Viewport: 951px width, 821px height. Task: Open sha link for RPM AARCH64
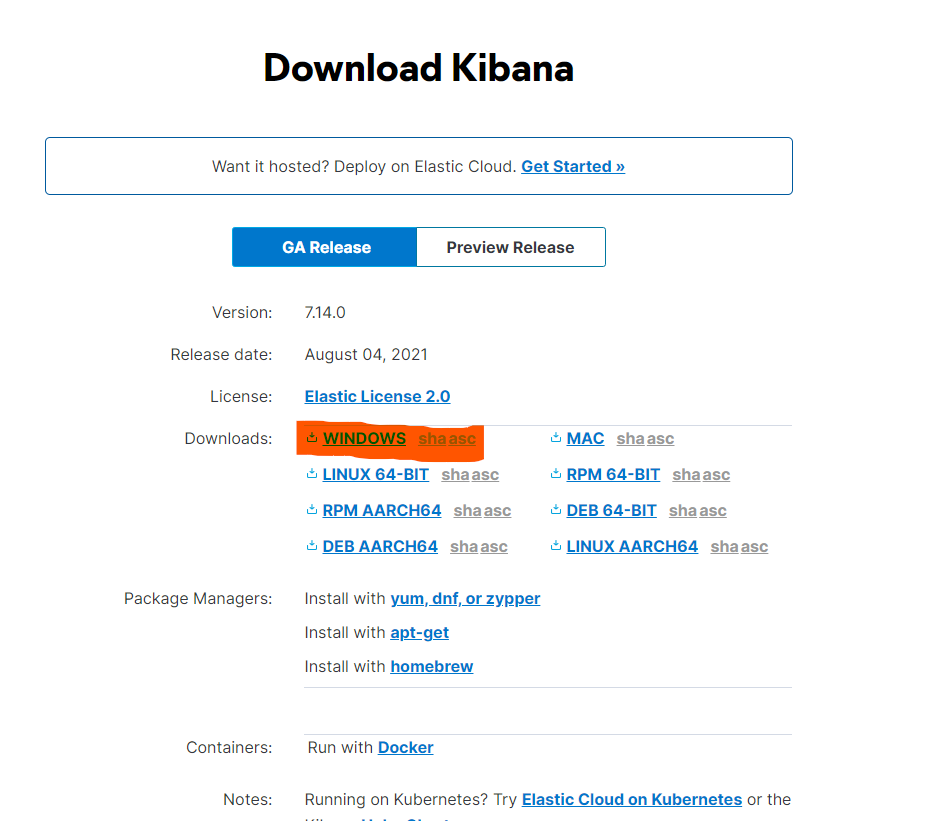(x=468, y=511)
